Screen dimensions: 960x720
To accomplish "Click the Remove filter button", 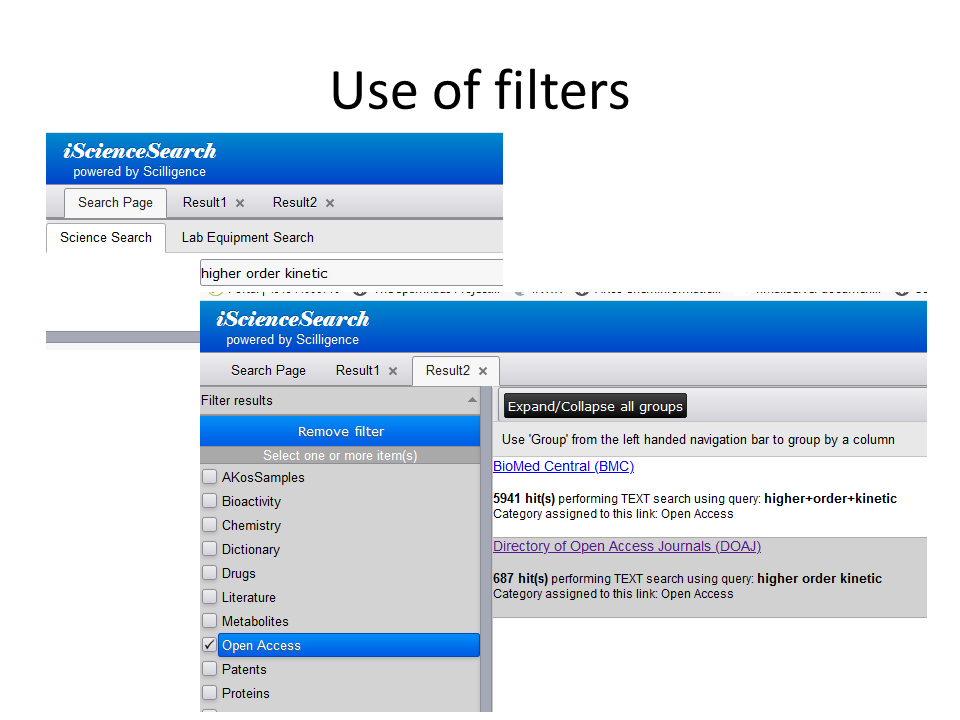I will point(340,431).
